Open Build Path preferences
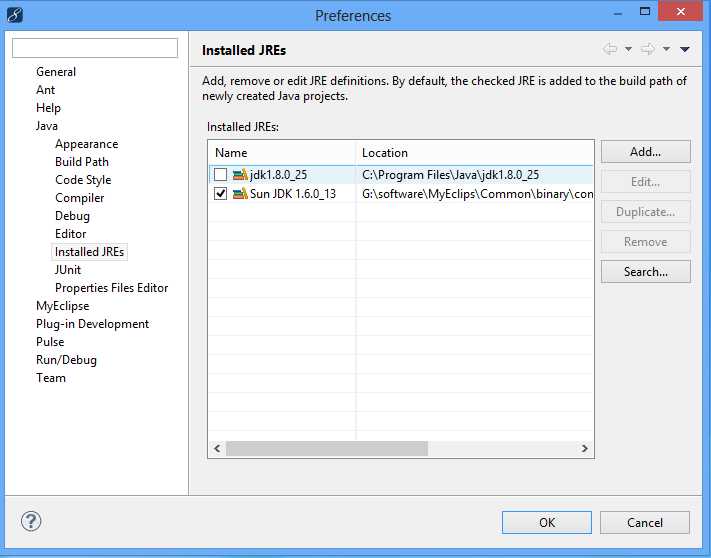This screenshot has width=711, height=558. (x=82, y=162)
